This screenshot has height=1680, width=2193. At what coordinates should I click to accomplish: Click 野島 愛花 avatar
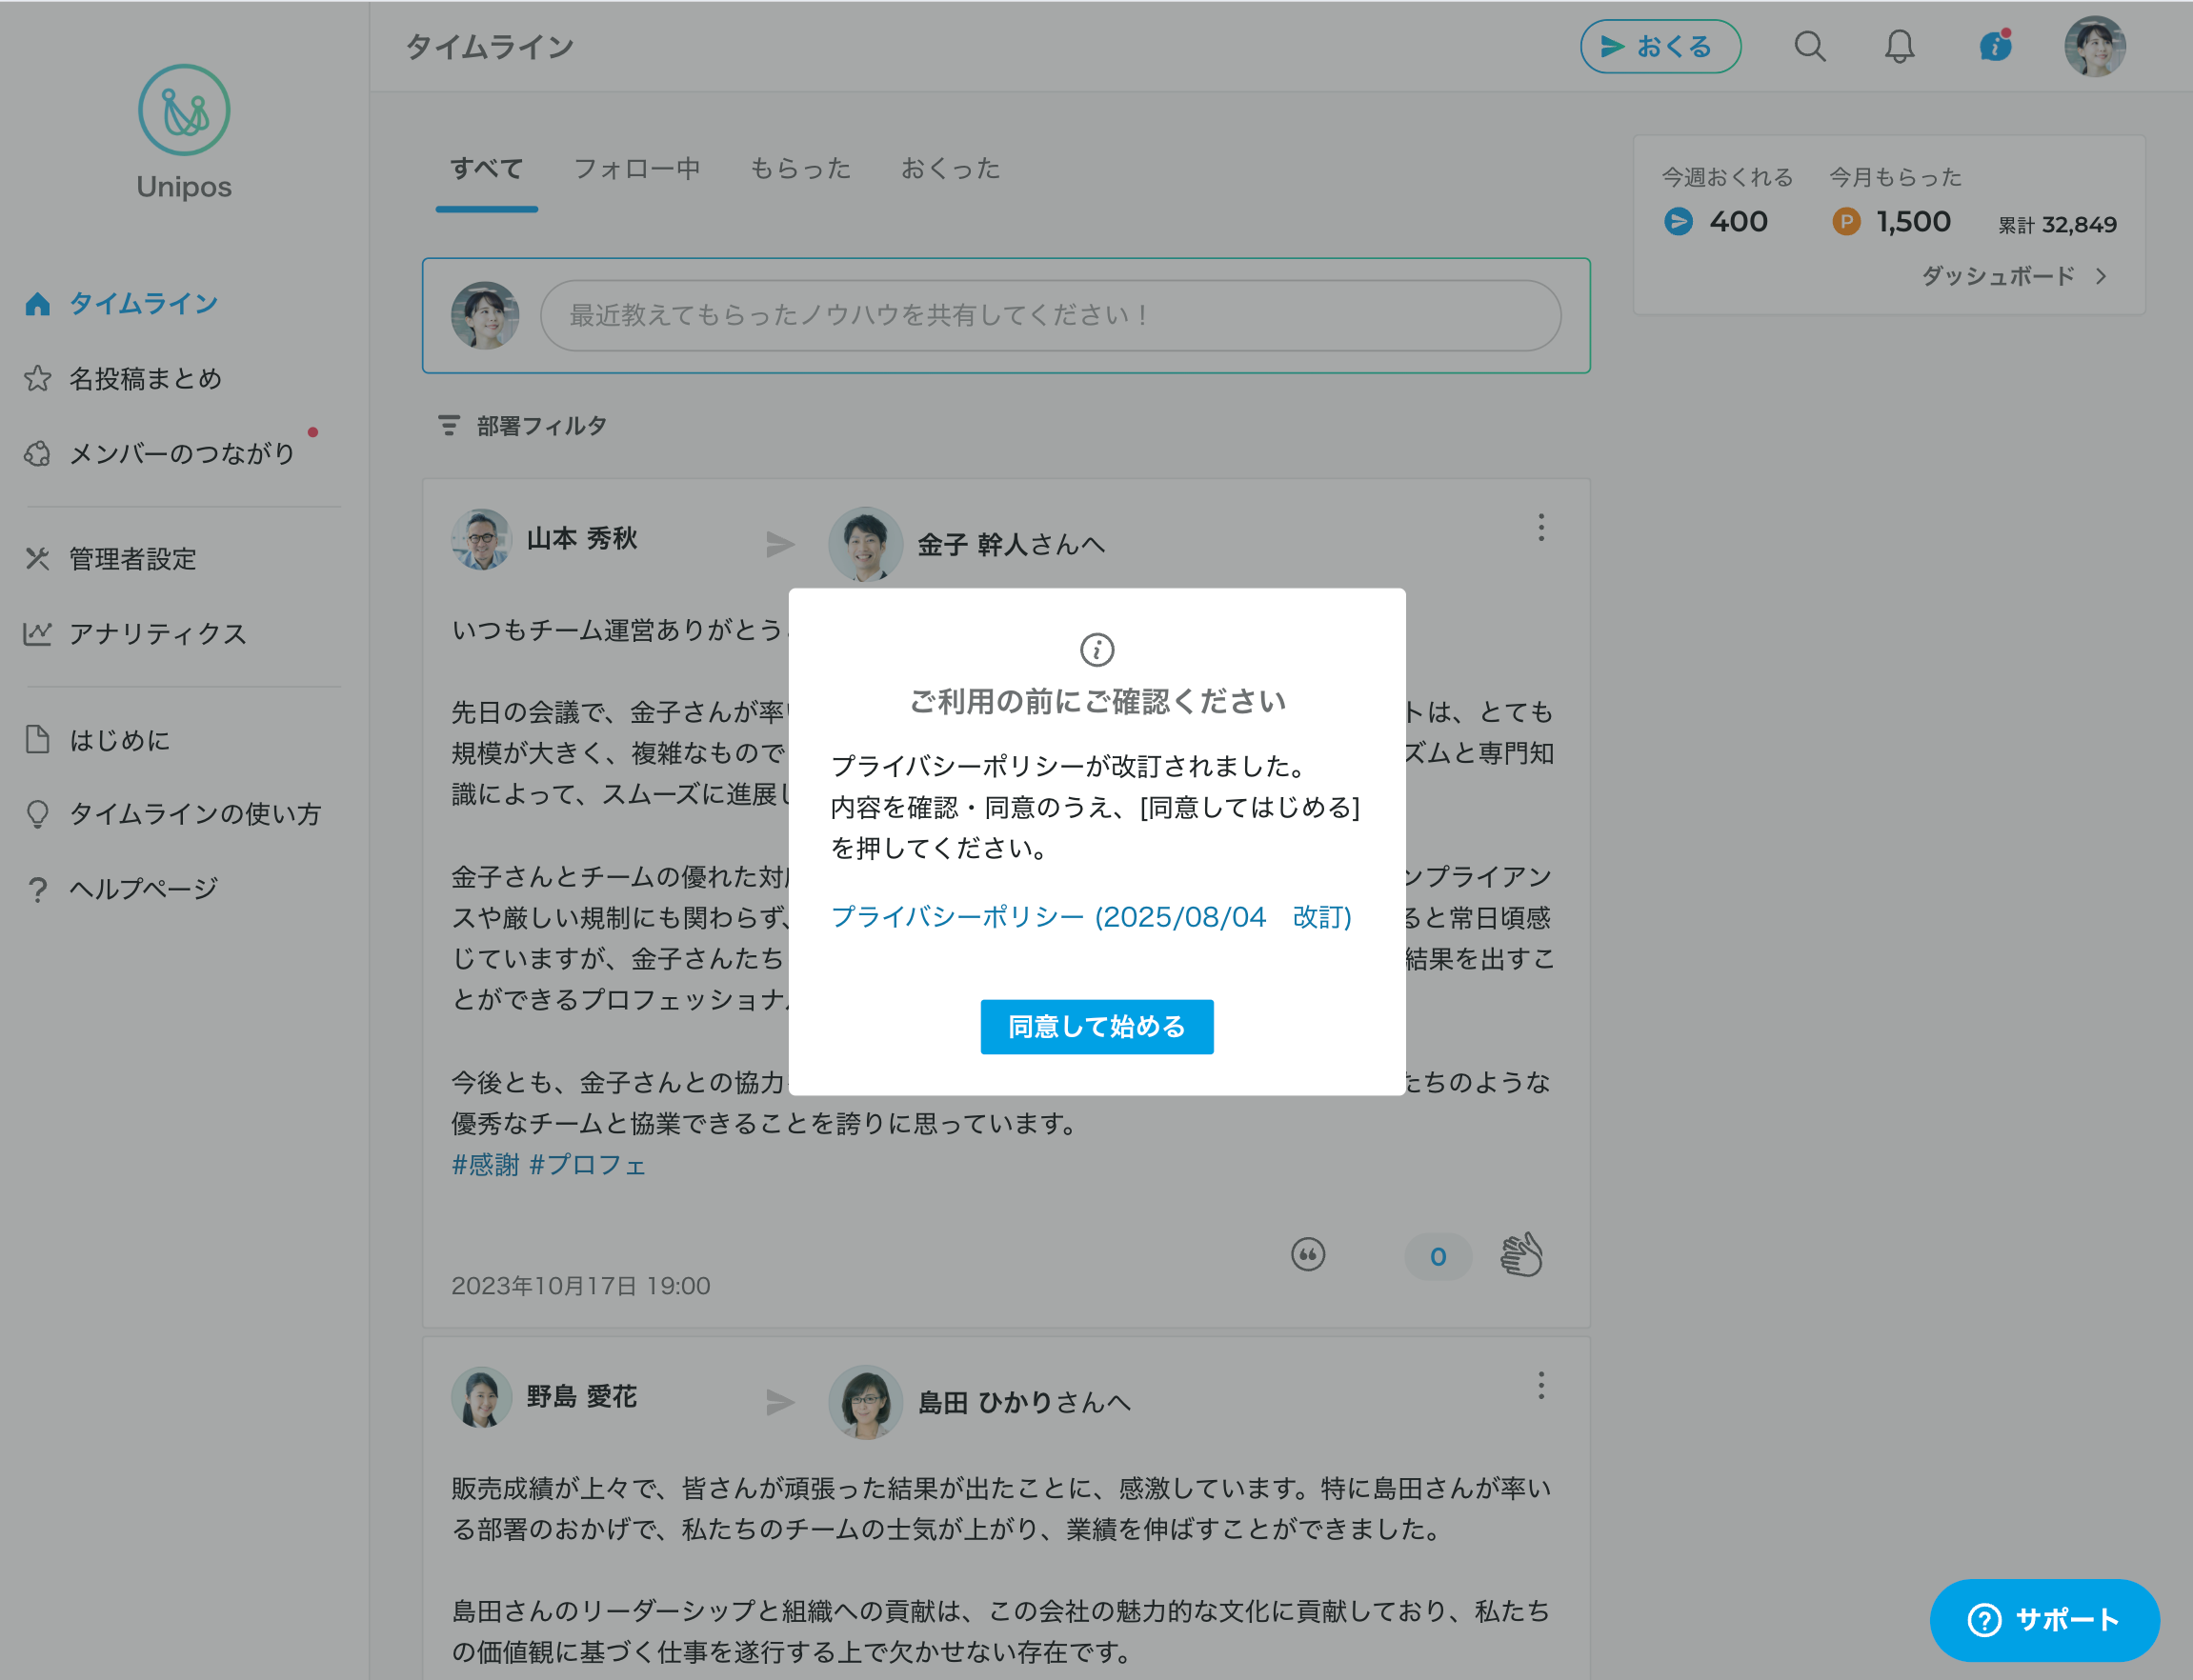[481, 1397]
